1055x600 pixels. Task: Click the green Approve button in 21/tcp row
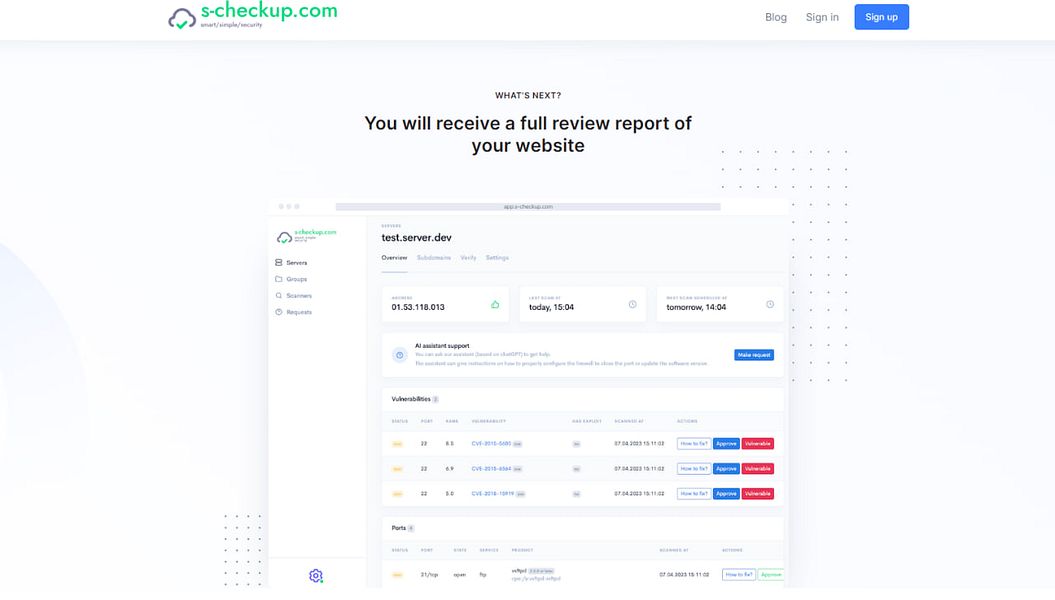pos(771,574)
